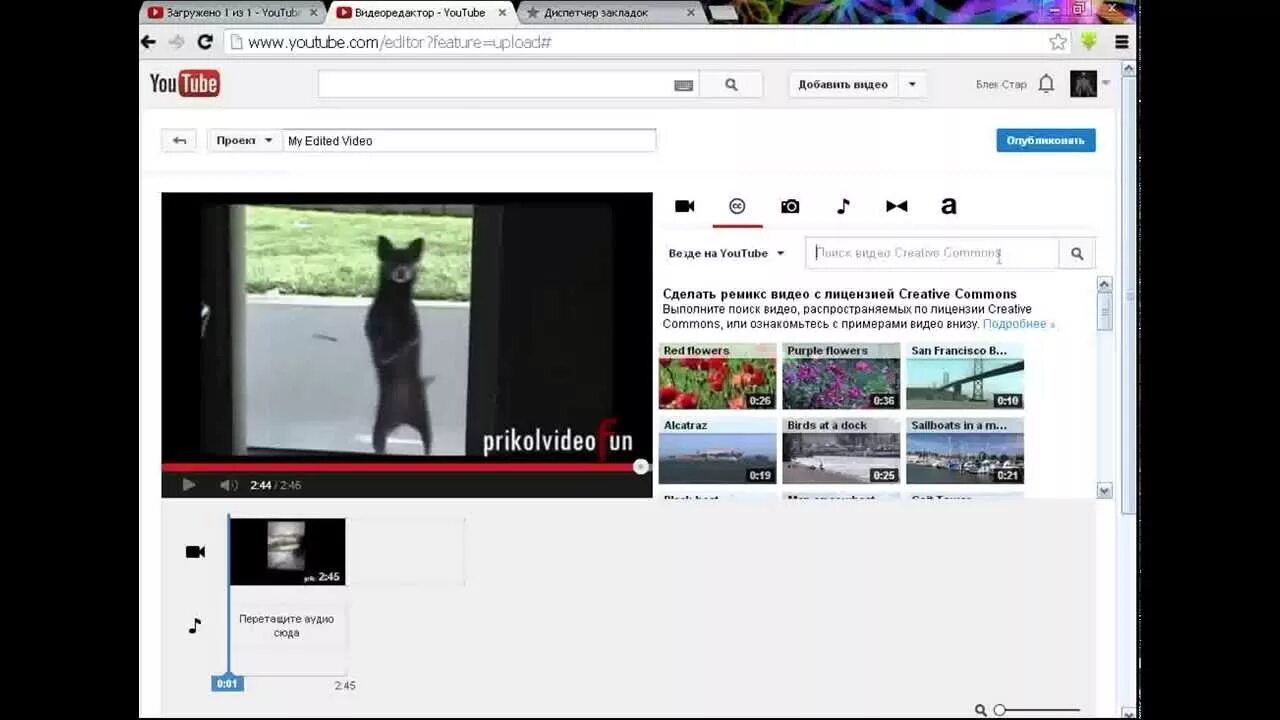The width and height of the screenshot is (1280, 720).
Task: Select the Creative Commons videos tab
Action: 737,206
